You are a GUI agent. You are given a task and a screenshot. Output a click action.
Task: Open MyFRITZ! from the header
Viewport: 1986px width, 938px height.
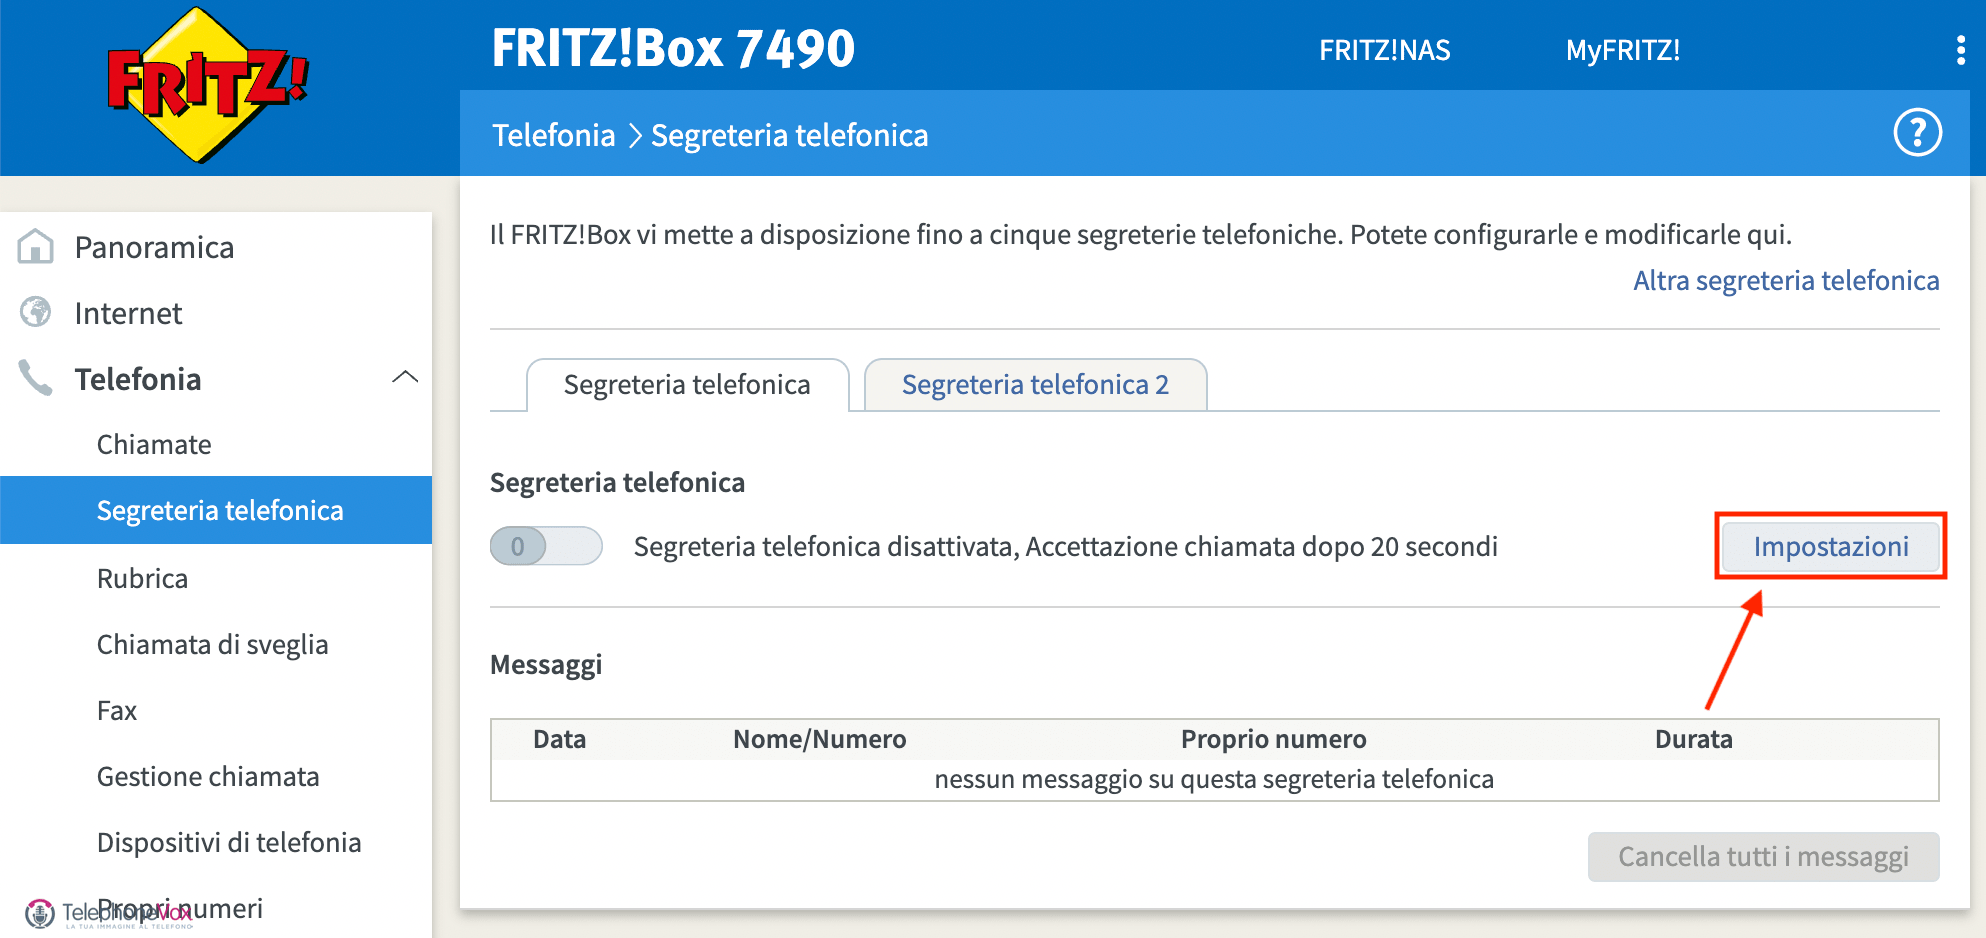click(x=1622, y=50)
